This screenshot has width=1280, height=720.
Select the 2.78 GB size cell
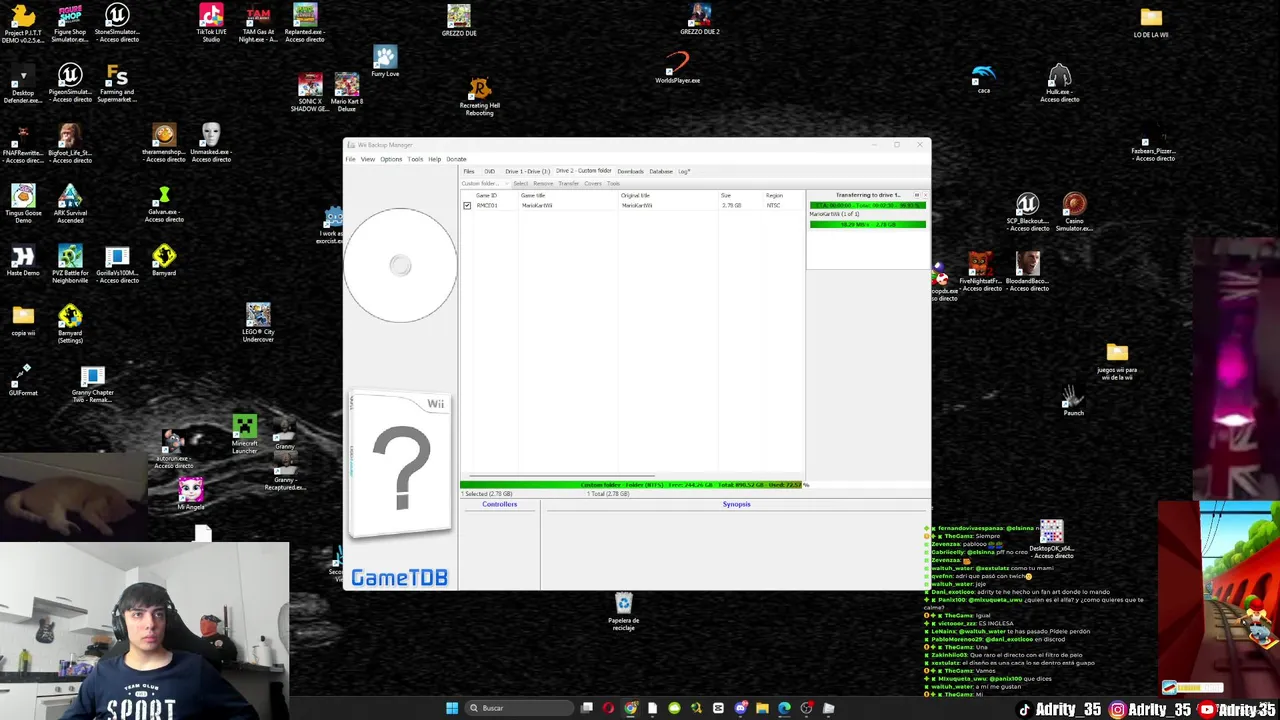pos(731,205)
